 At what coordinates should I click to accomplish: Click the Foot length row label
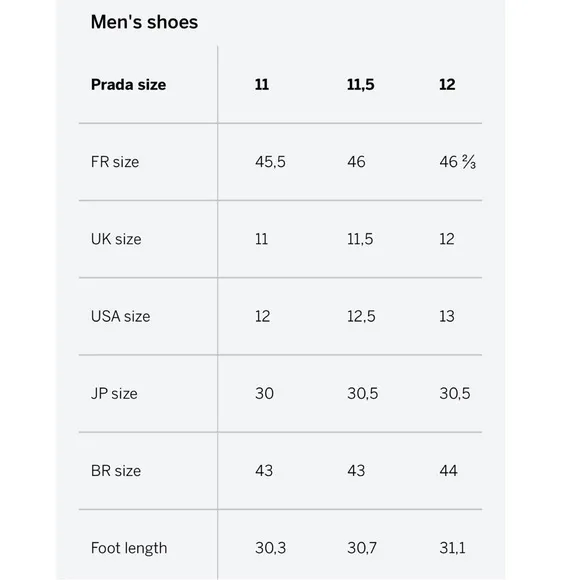point(129,548)
